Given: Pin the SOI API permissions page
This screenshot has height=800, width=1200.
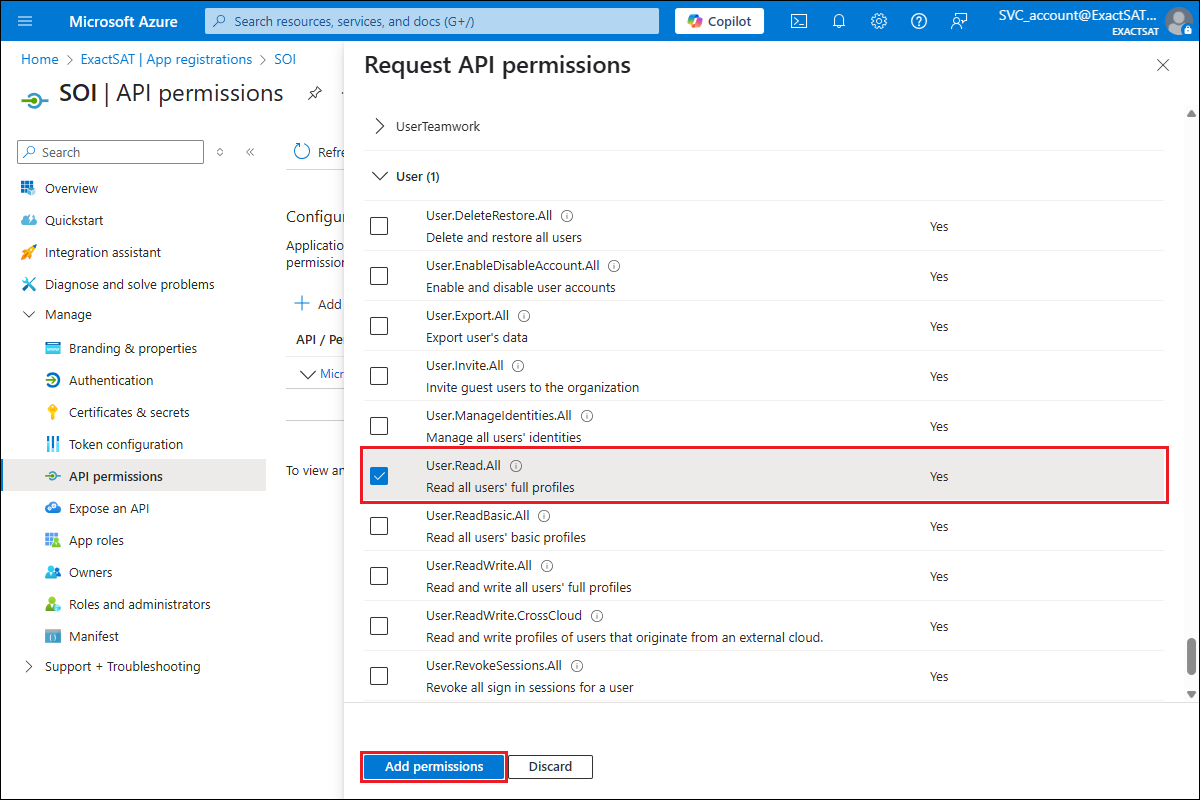Looking at the screenshot, I should pos(315,93).
